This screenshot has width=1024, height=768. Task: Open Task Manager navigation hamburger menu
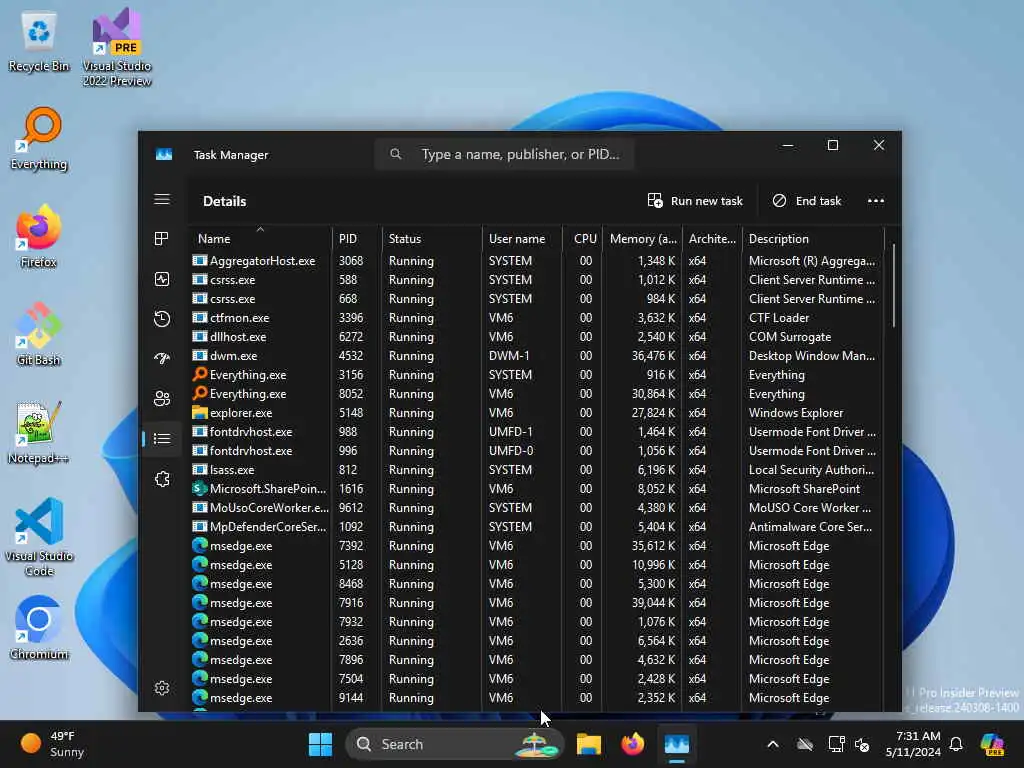162,199
